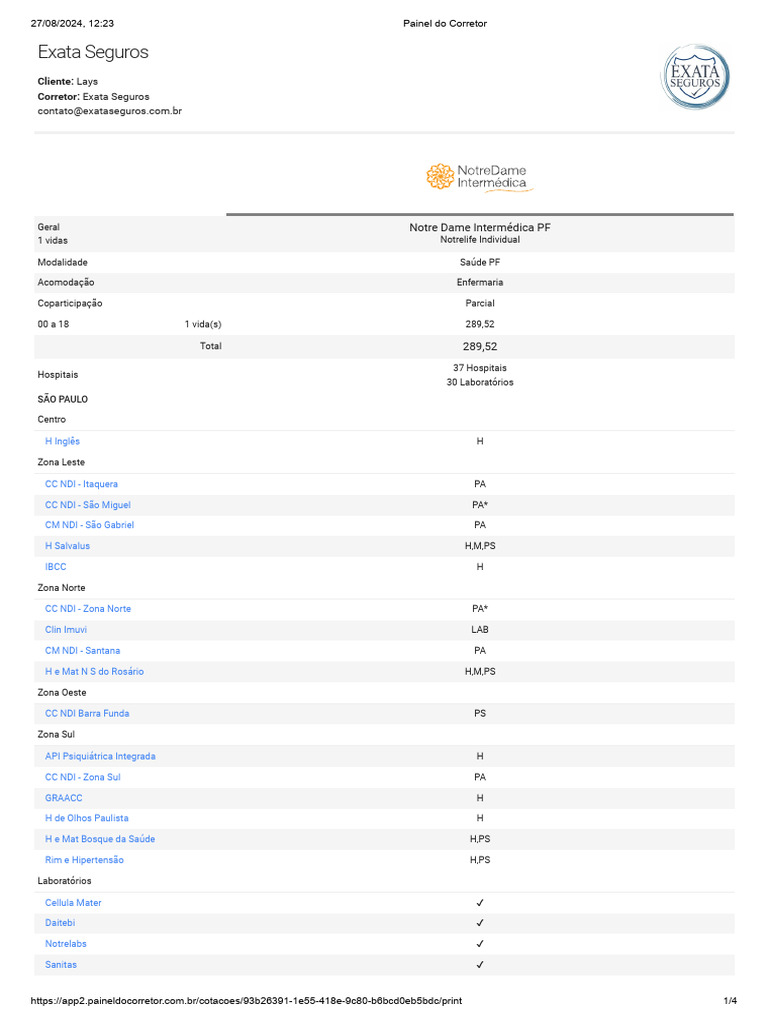Open CC NDI - Itaquera link
The image size is (768, 1024).
point(81,484)
